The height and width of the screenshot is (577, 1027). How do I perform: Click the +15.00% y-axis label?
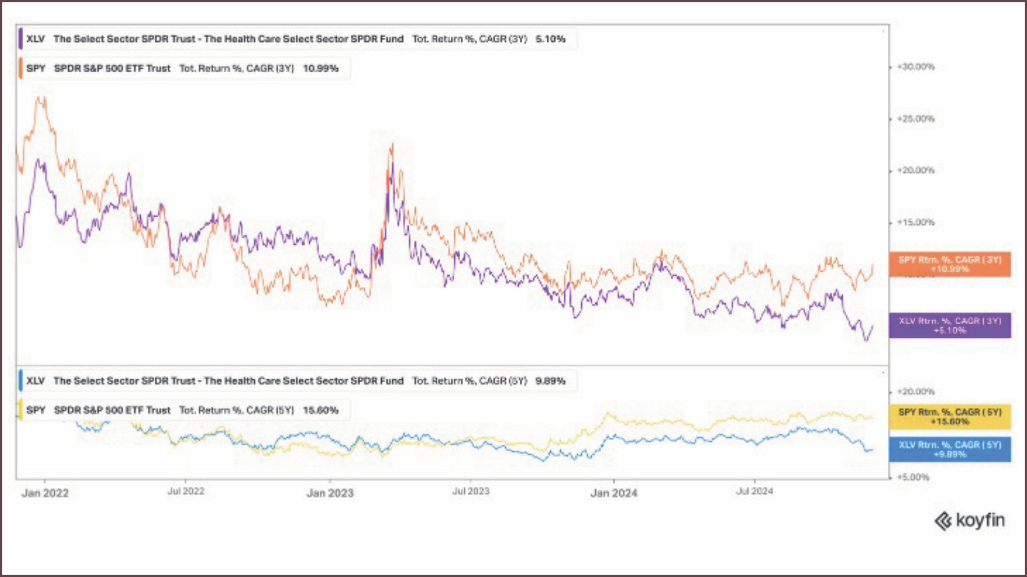click(916, 223)
